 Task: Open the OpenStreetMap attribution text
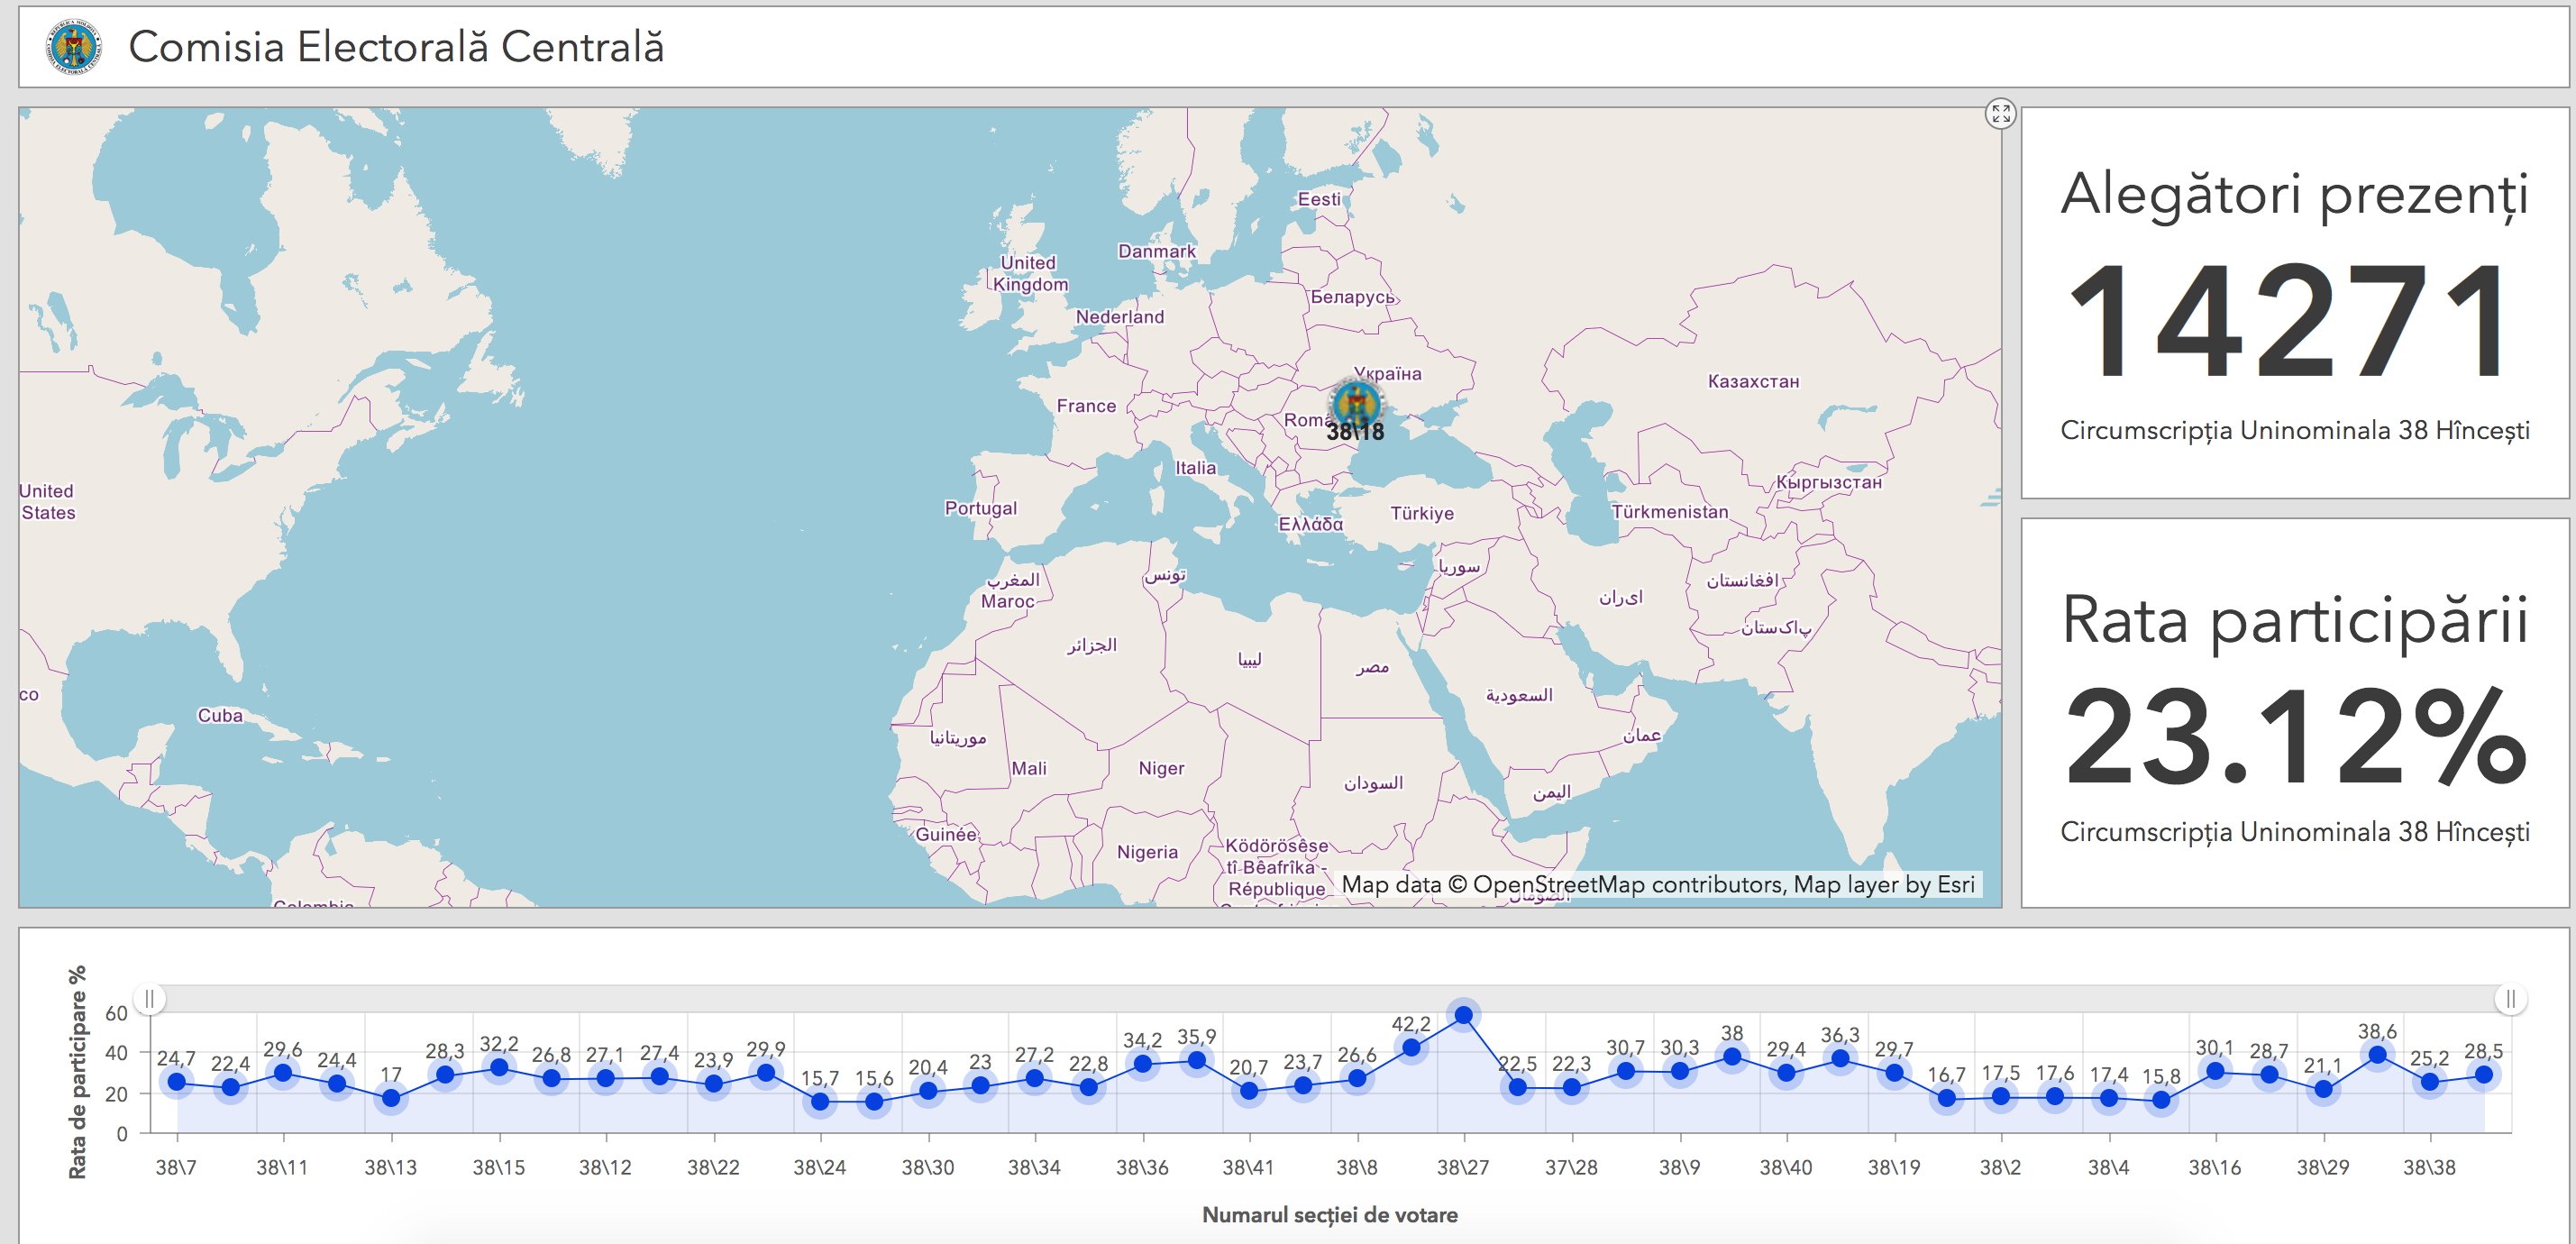click(1657, 884)
